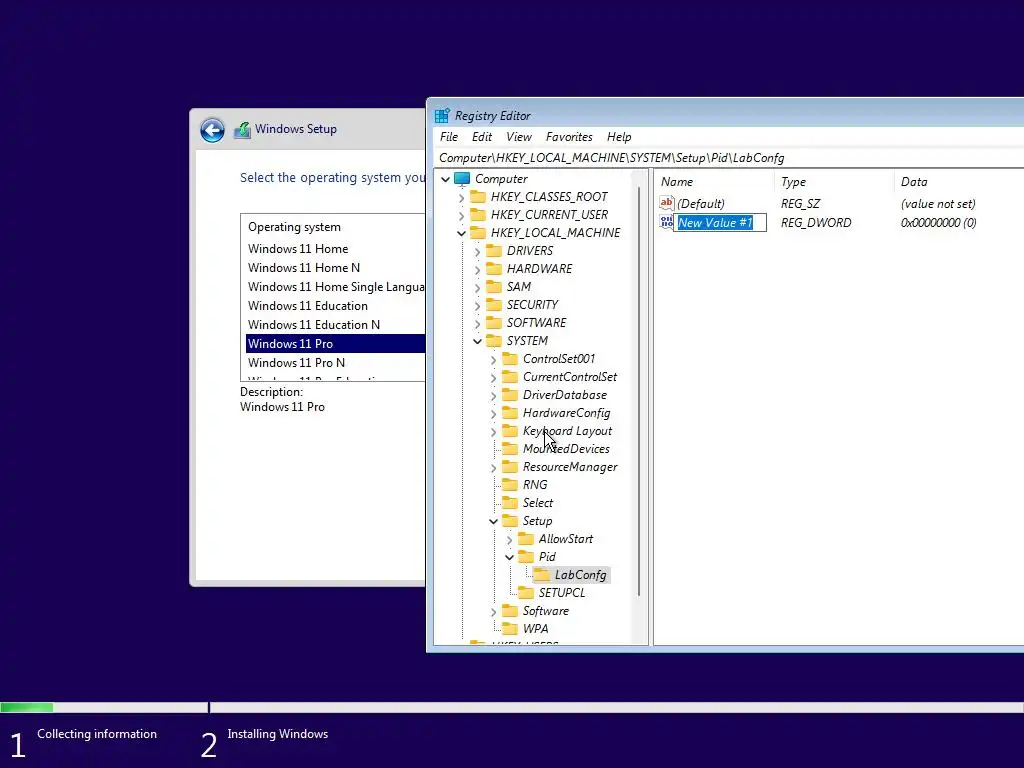Click the (Default) string value icon
The width and height of the screenshot is (1024, 768).
coord(666,203)
